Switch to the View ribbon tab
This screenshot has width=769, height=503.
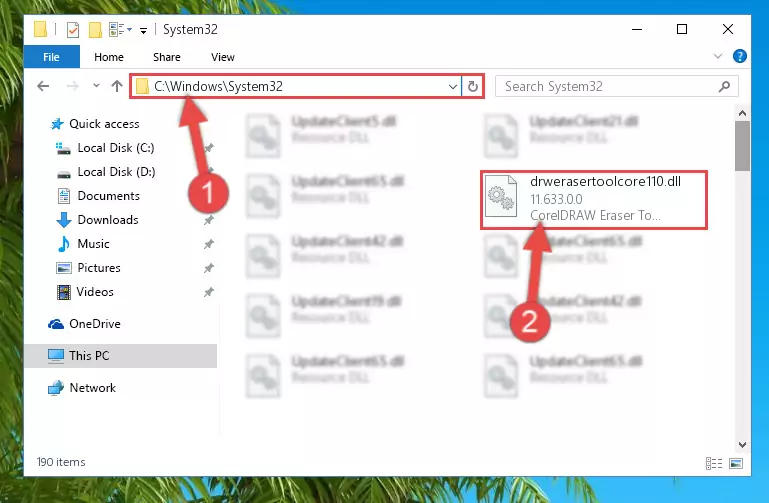223,57
